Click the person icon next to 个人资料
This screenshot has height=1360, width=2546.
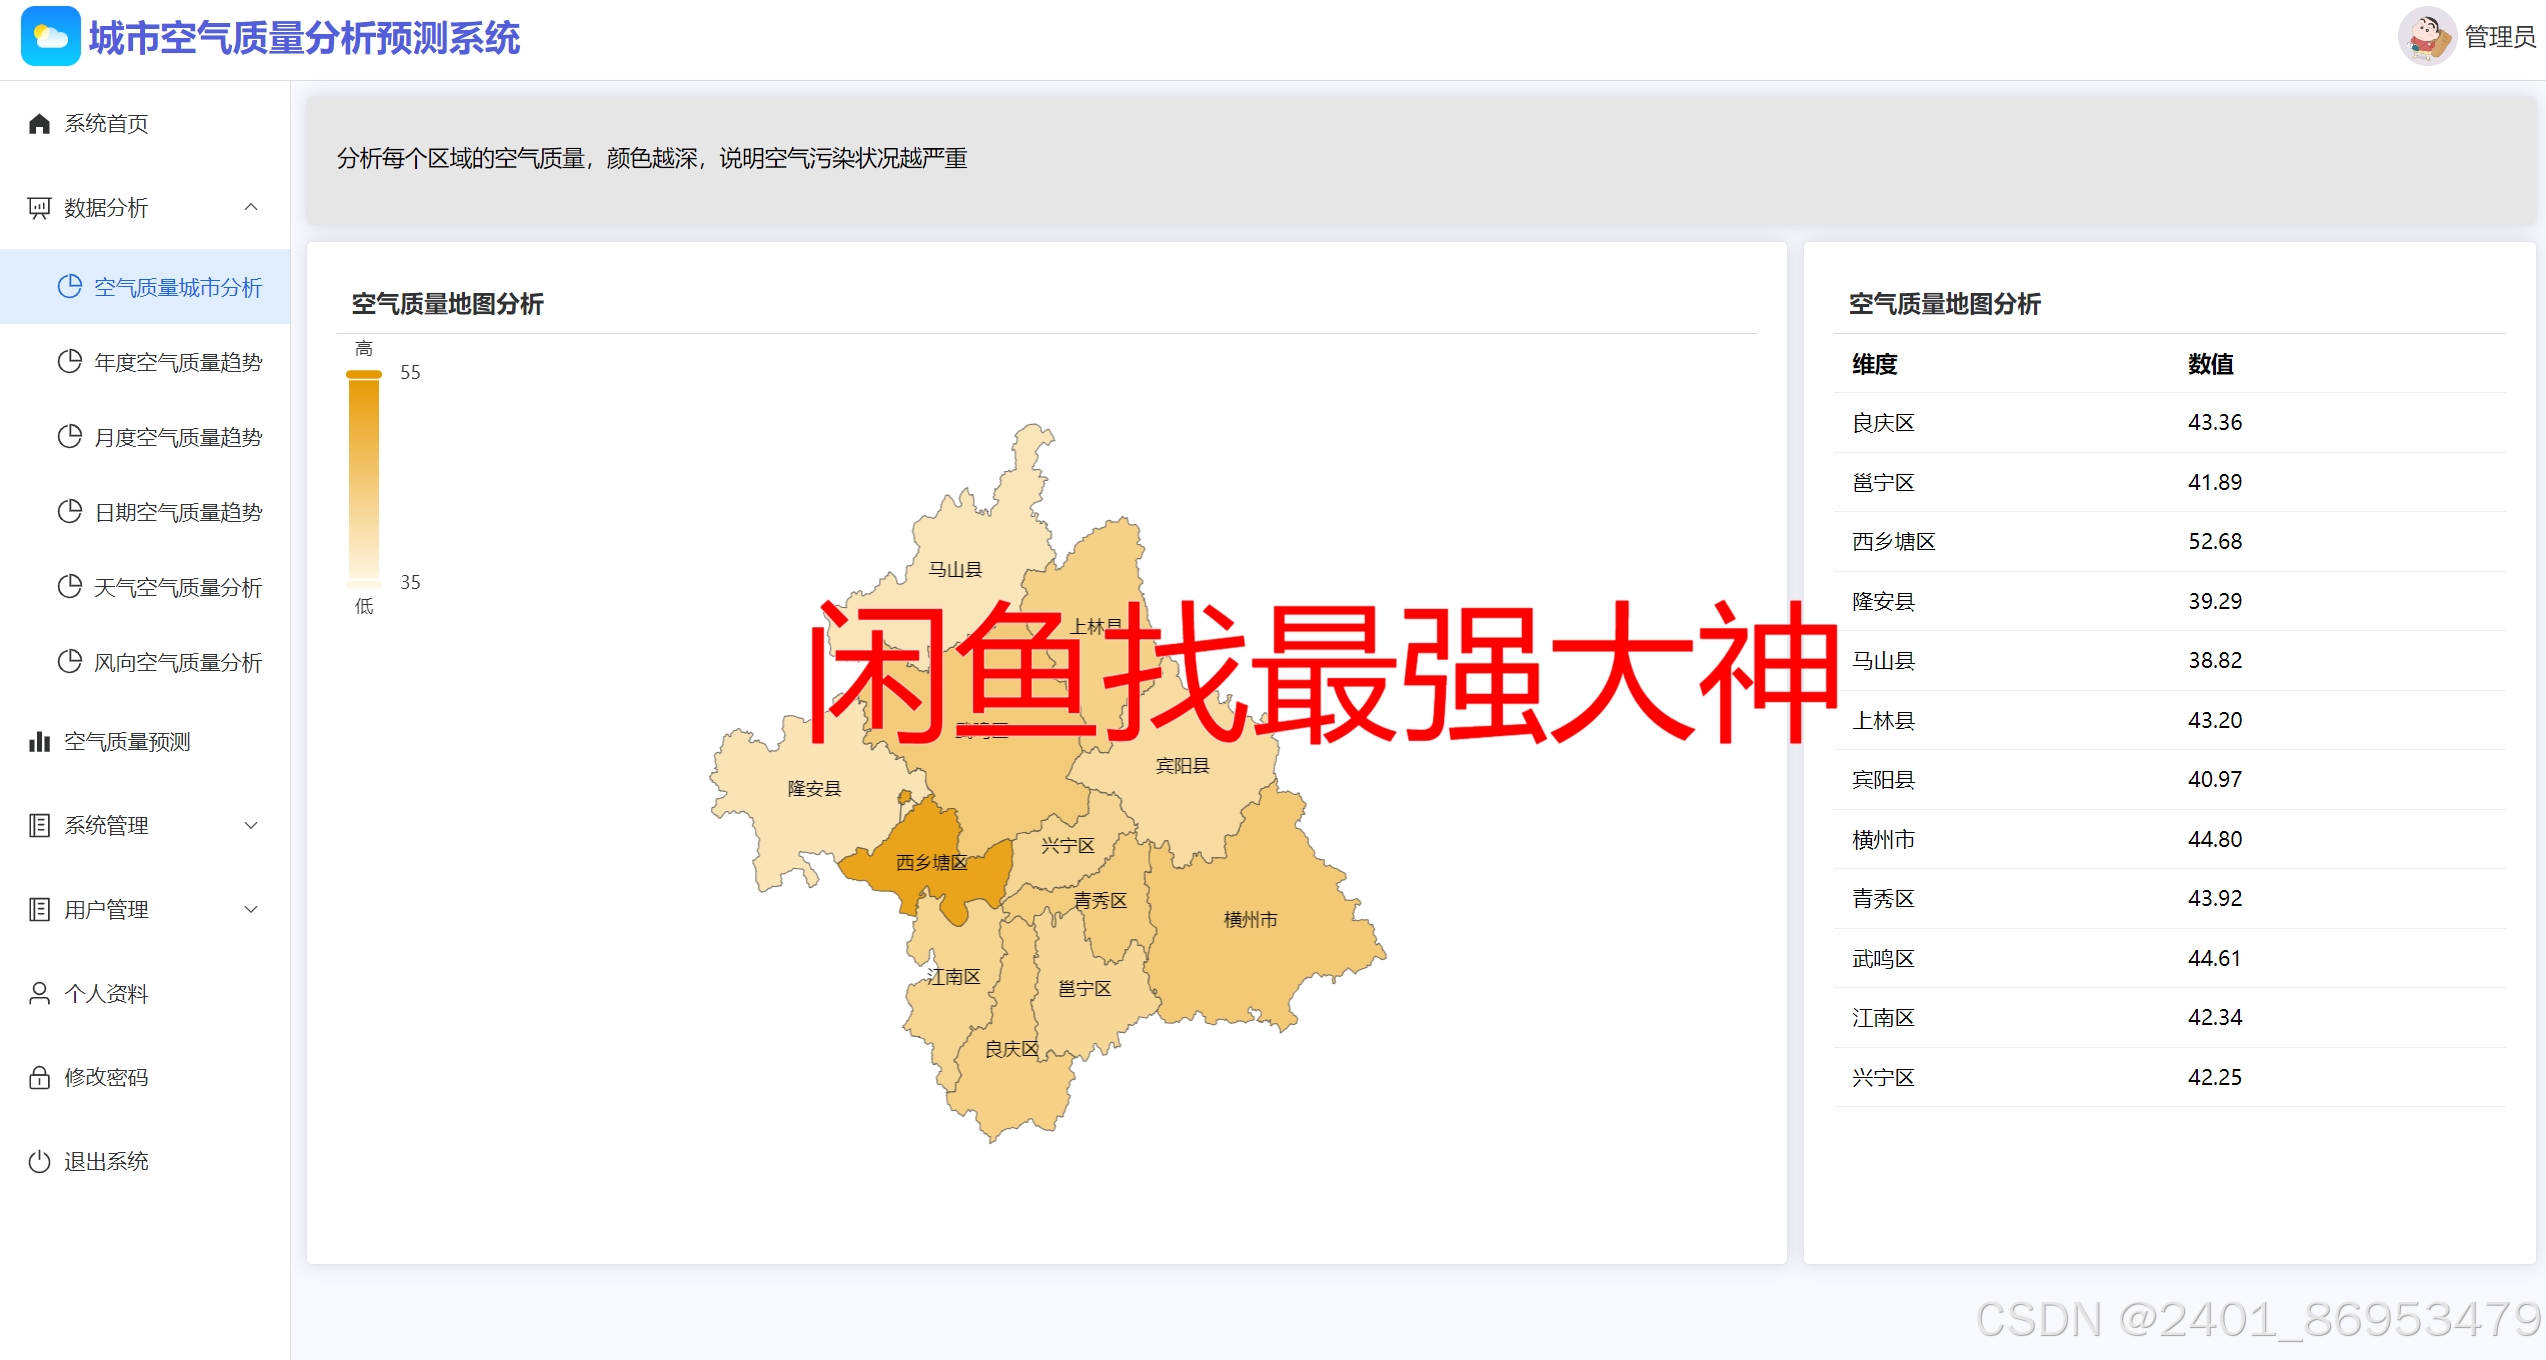click(x=39, y=993)
